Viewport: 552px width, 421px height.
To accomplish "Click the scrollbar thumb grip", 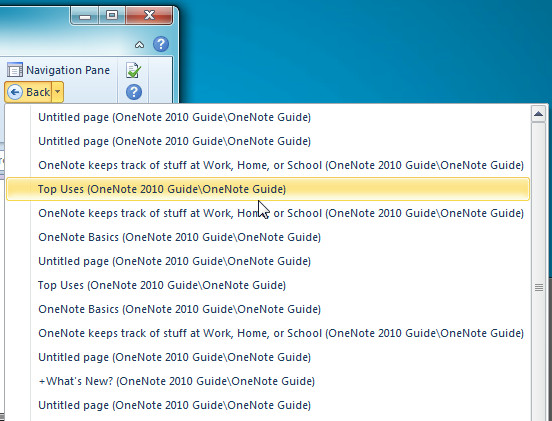I will click(x=539, y=288).
